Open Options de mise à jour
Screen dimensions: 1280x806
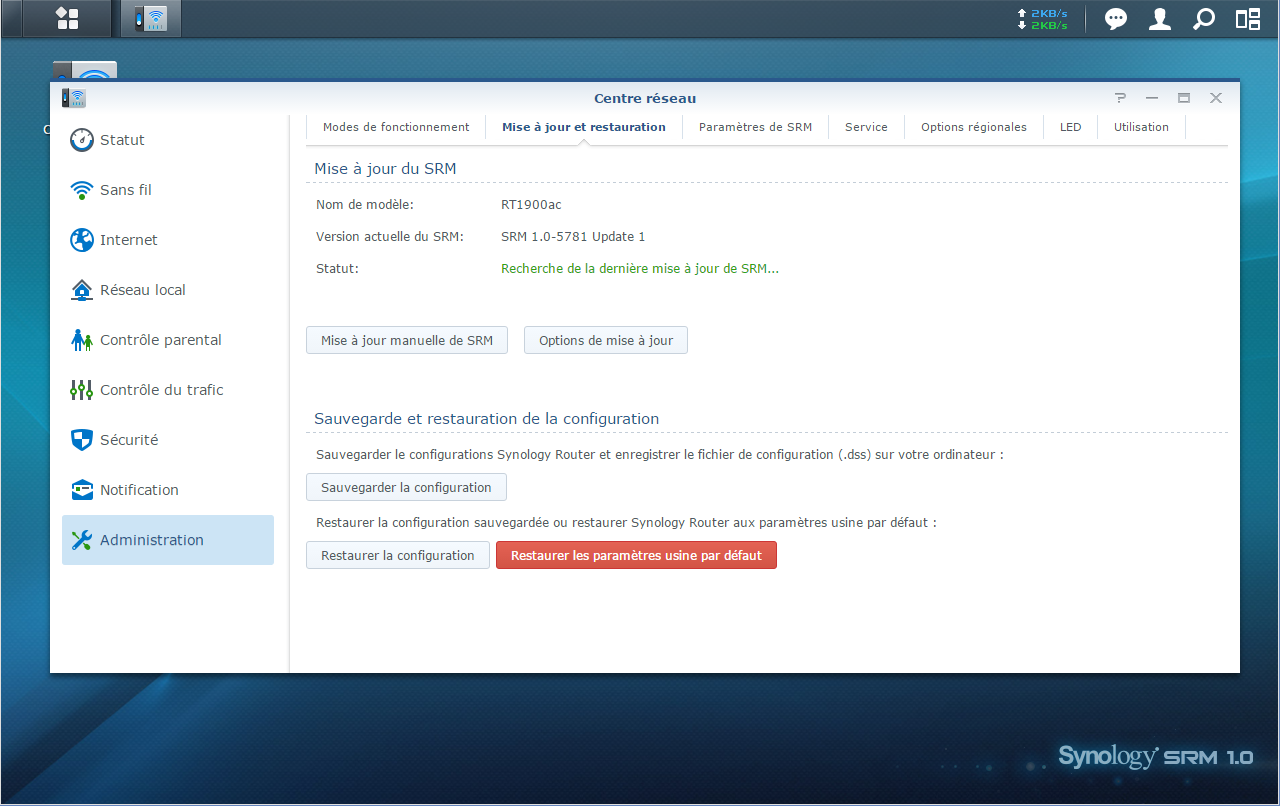[606, 340]
